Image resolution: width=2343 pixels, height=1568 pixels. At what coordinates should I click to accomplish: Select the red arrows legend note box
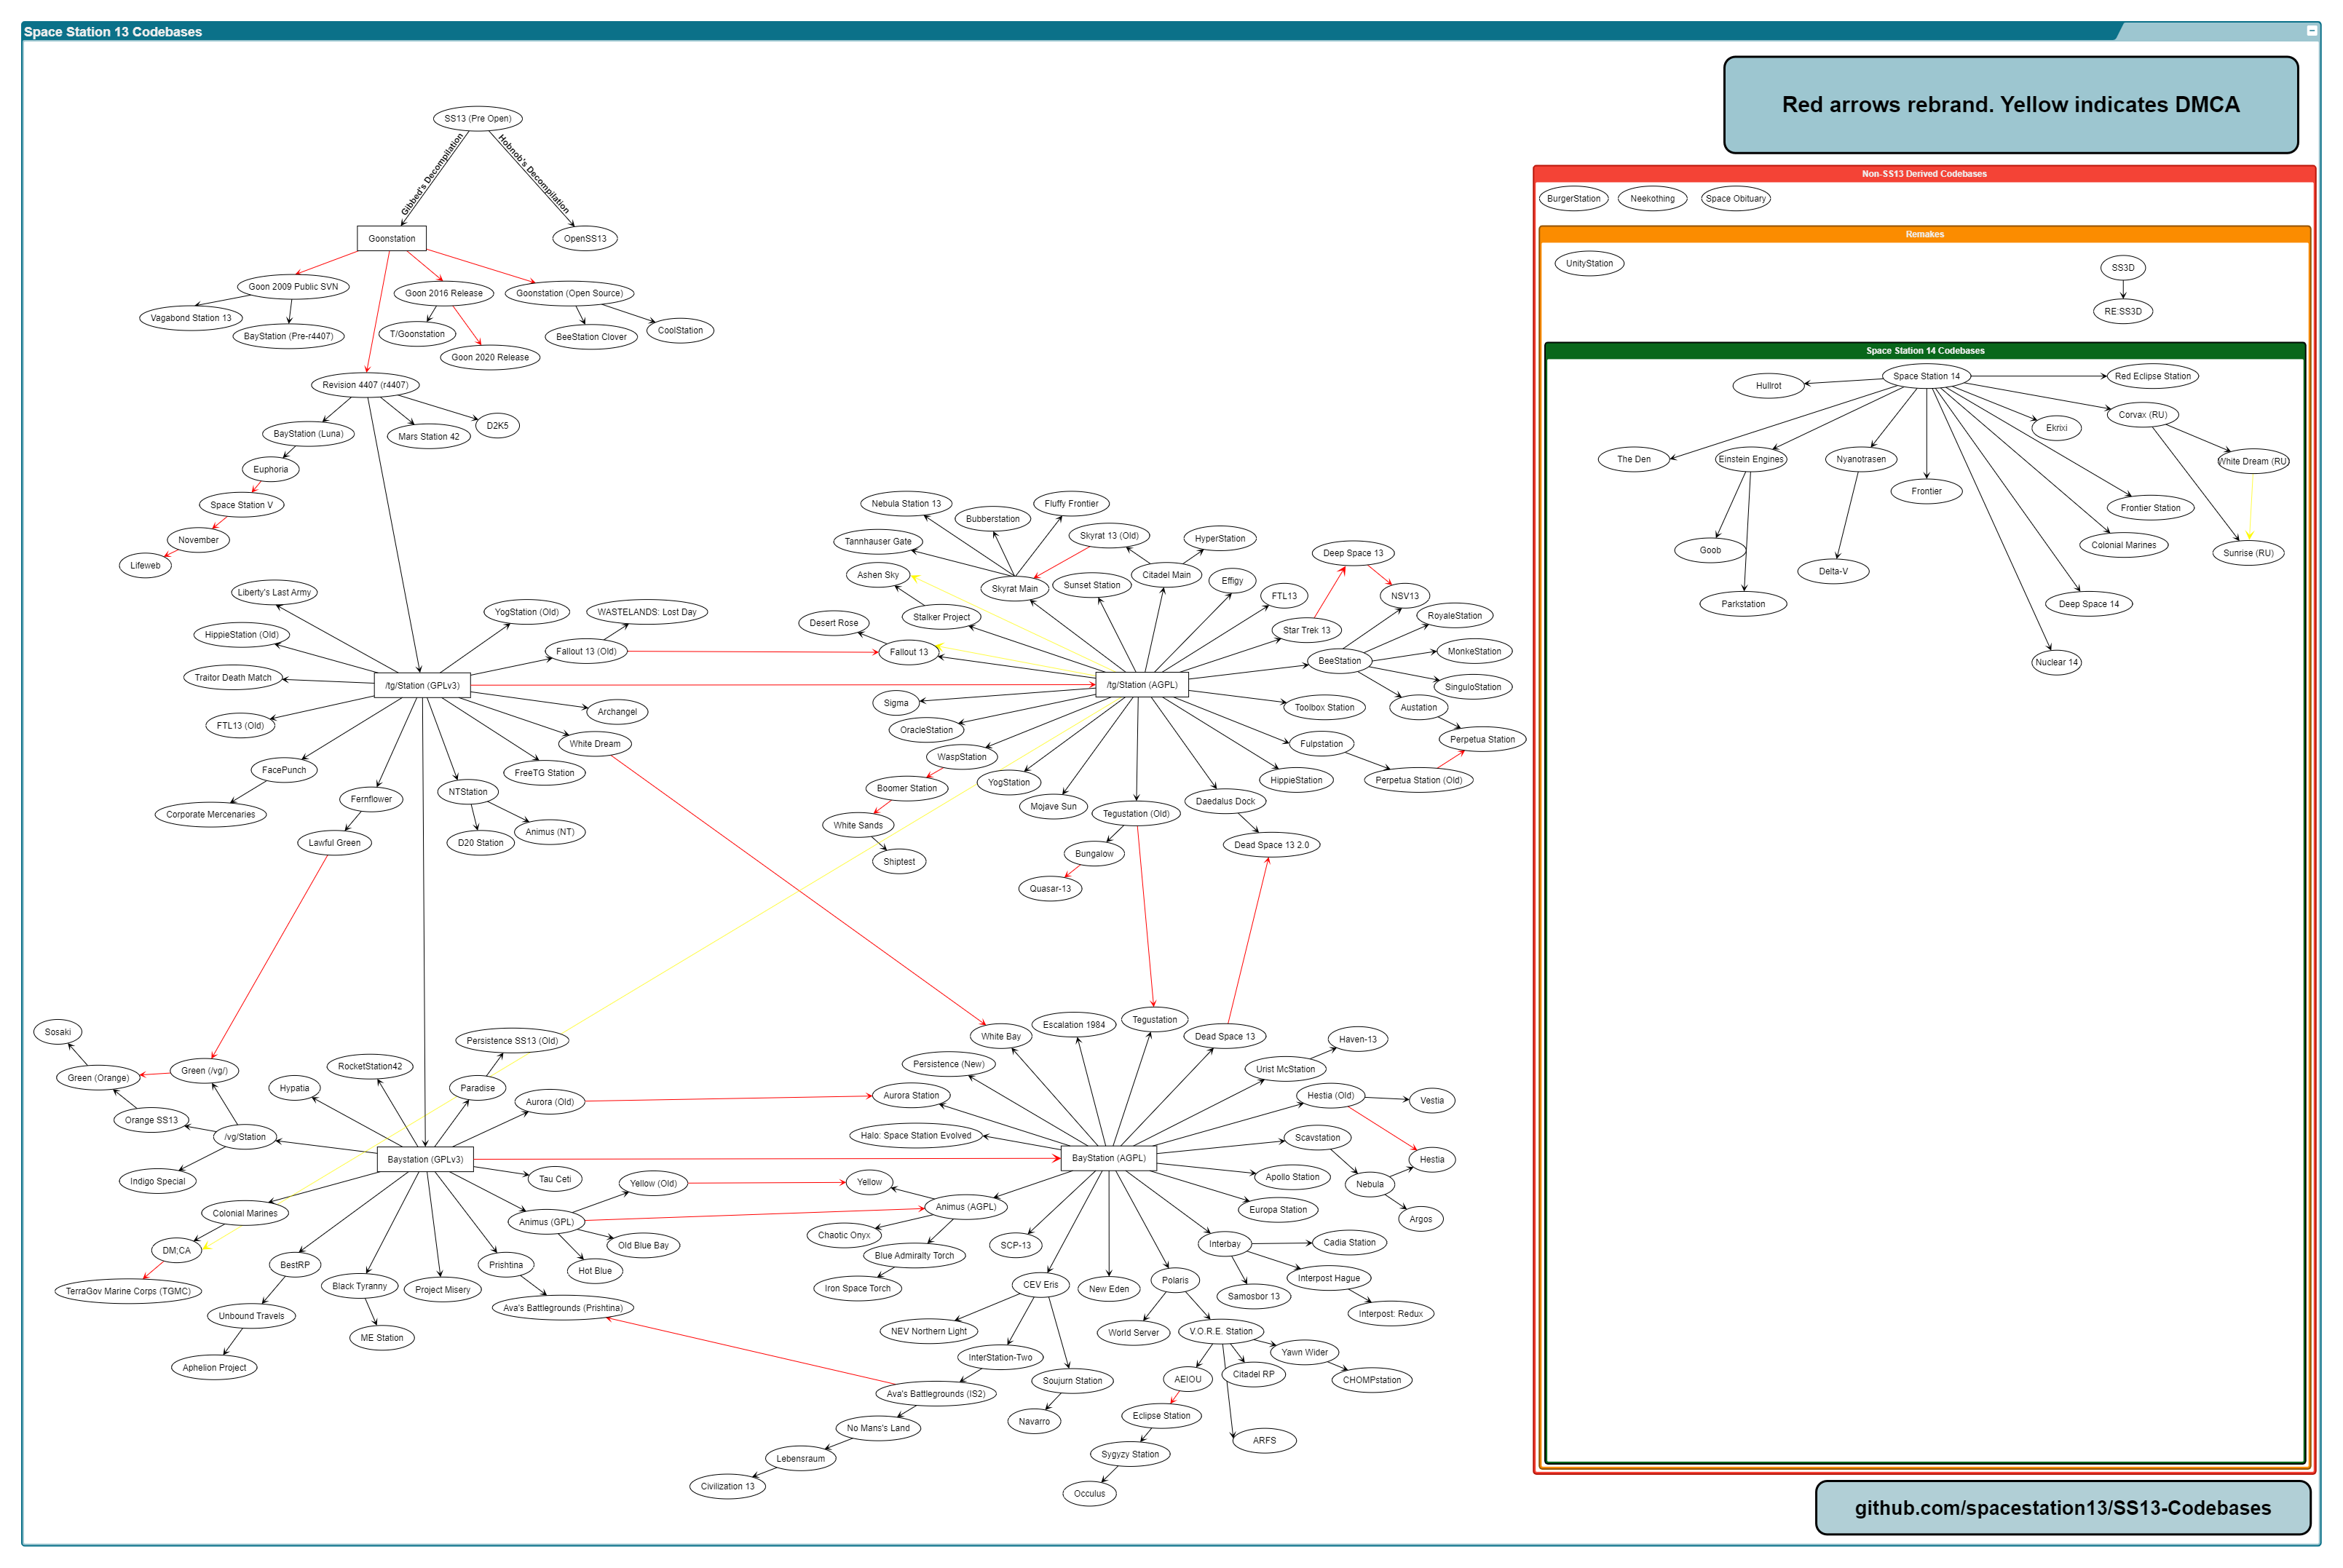click(x=2010, y=105)
